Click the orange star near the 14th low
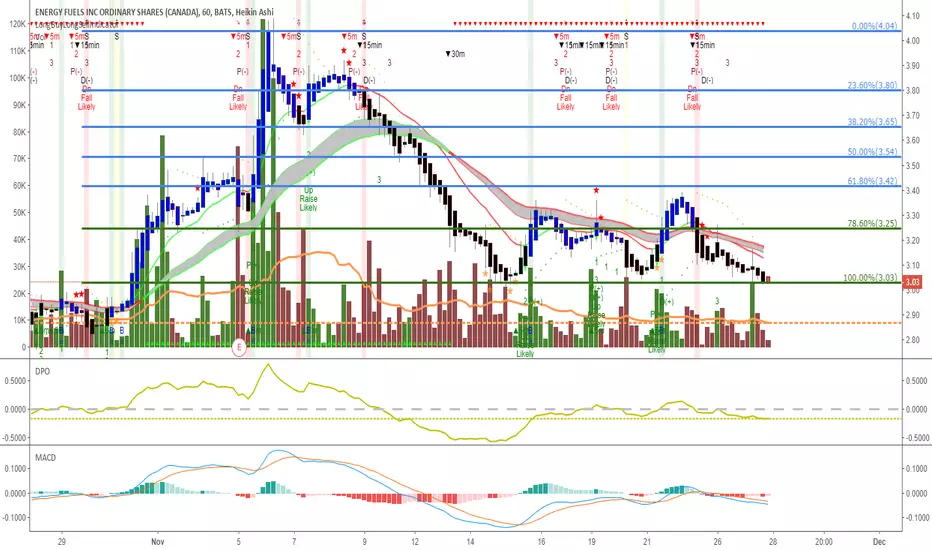Screen dimensions: 932x550 click(486, 274)
